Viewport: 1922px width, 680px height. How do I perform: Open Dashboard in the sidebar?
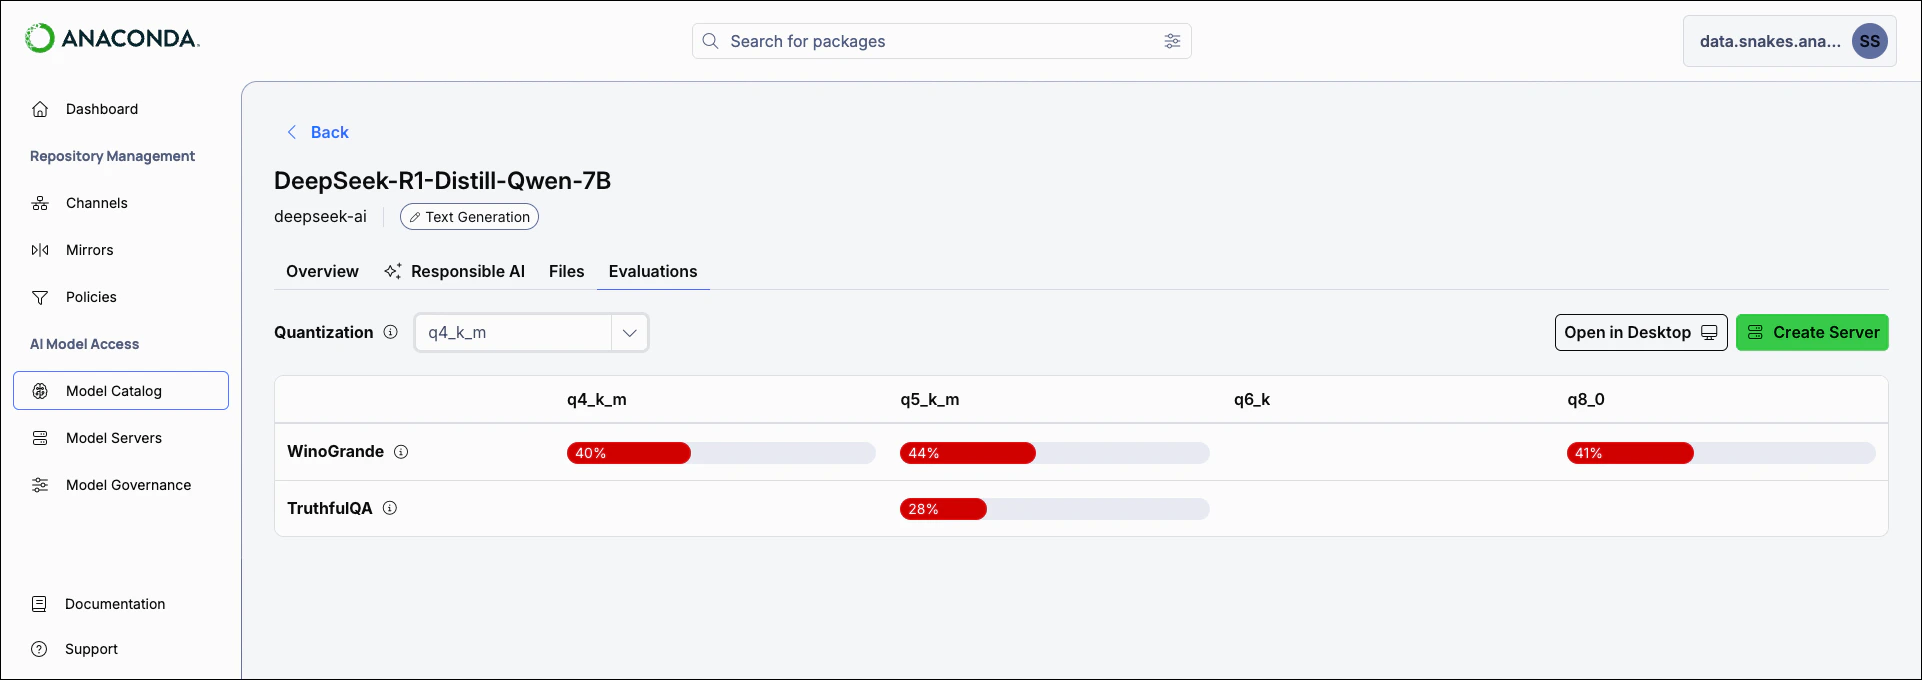(x=121, y=109)
